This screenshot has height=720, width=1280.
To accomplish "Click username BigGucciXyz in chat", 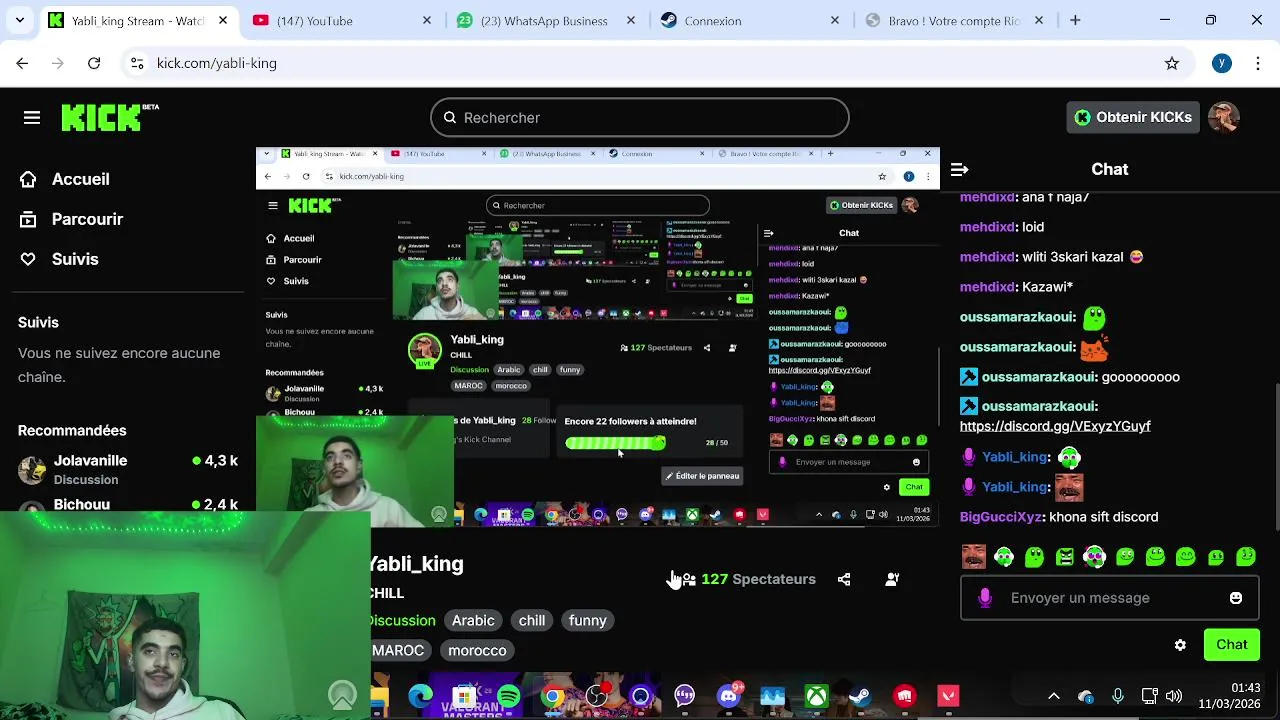I will 1001,517.
